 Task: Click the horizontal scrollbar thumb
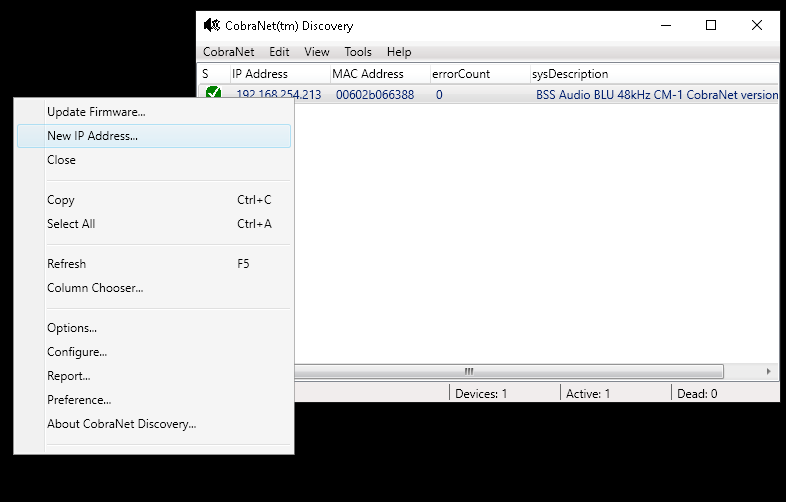coord(468,371)
